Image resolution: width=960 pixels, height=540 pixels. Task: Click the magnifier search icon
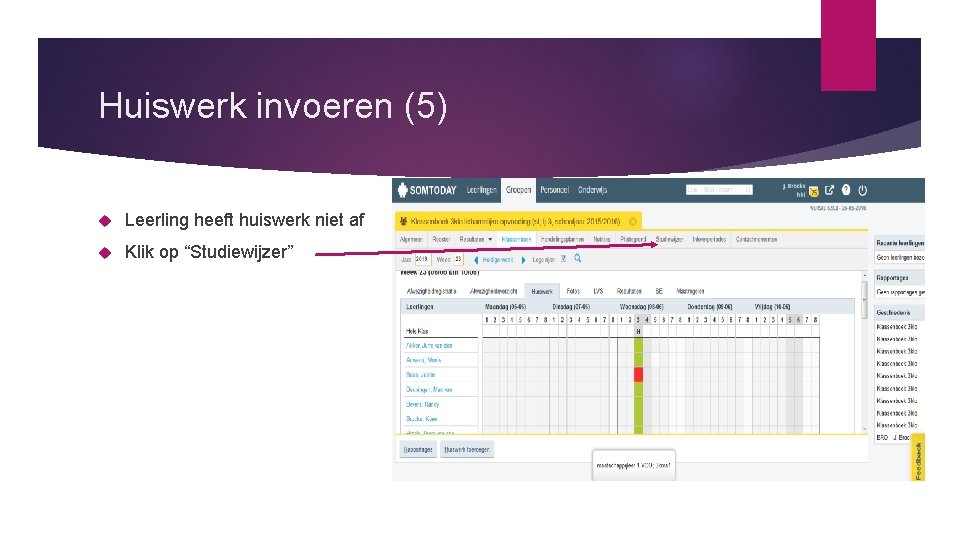coord(577,258)
